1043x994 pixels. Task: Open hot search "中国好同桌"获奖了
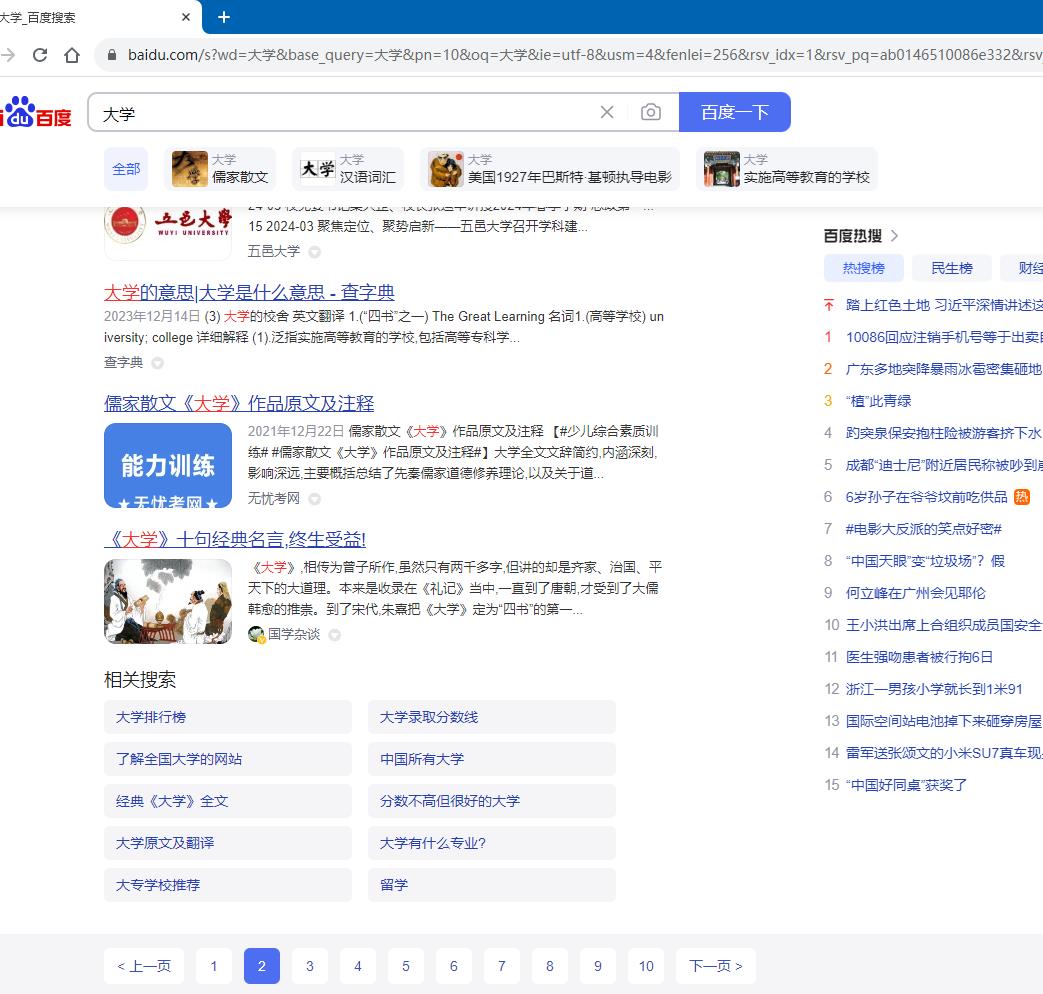click(x=906, y=785)
